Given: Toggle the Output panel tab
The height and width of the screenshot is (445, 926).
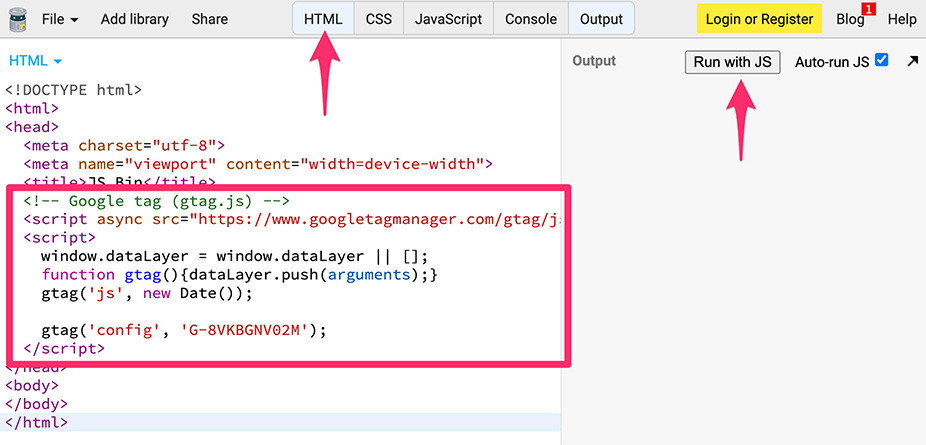Looking at the screenshot, I should point(601,19).
